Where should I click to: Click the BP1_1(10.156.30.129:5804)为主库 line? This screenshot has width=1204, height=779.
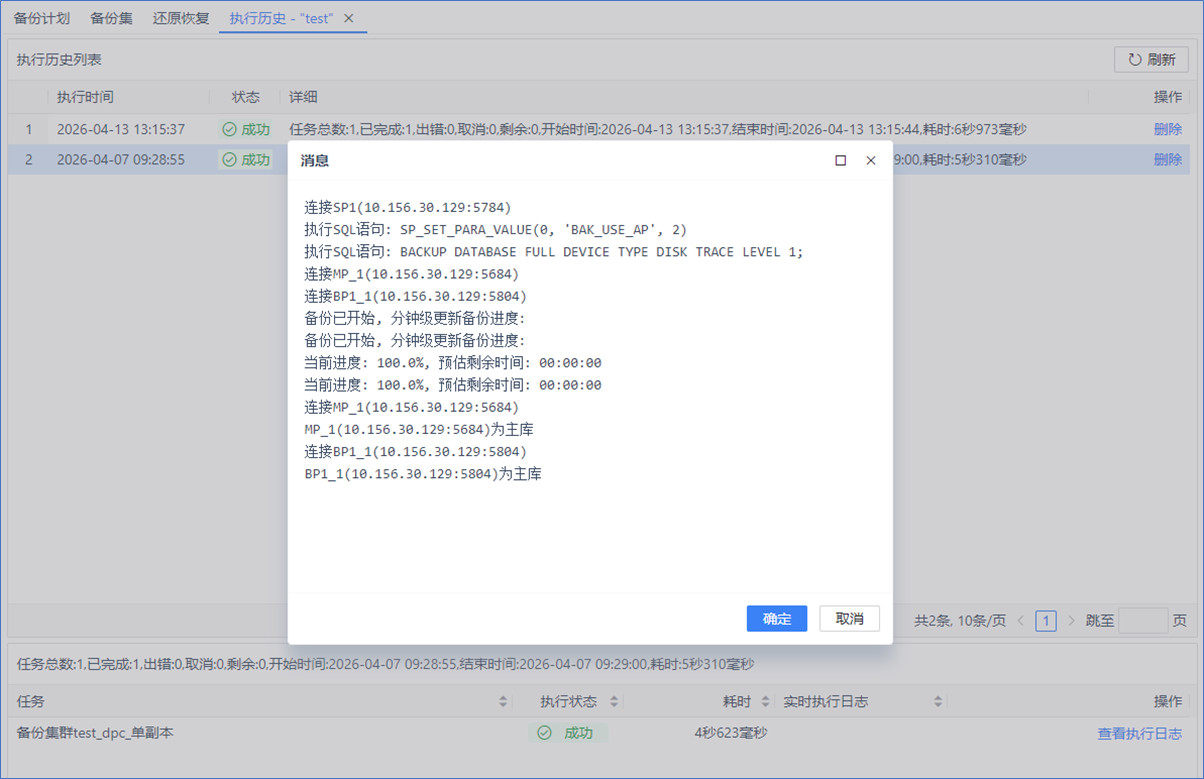[423, 474]
